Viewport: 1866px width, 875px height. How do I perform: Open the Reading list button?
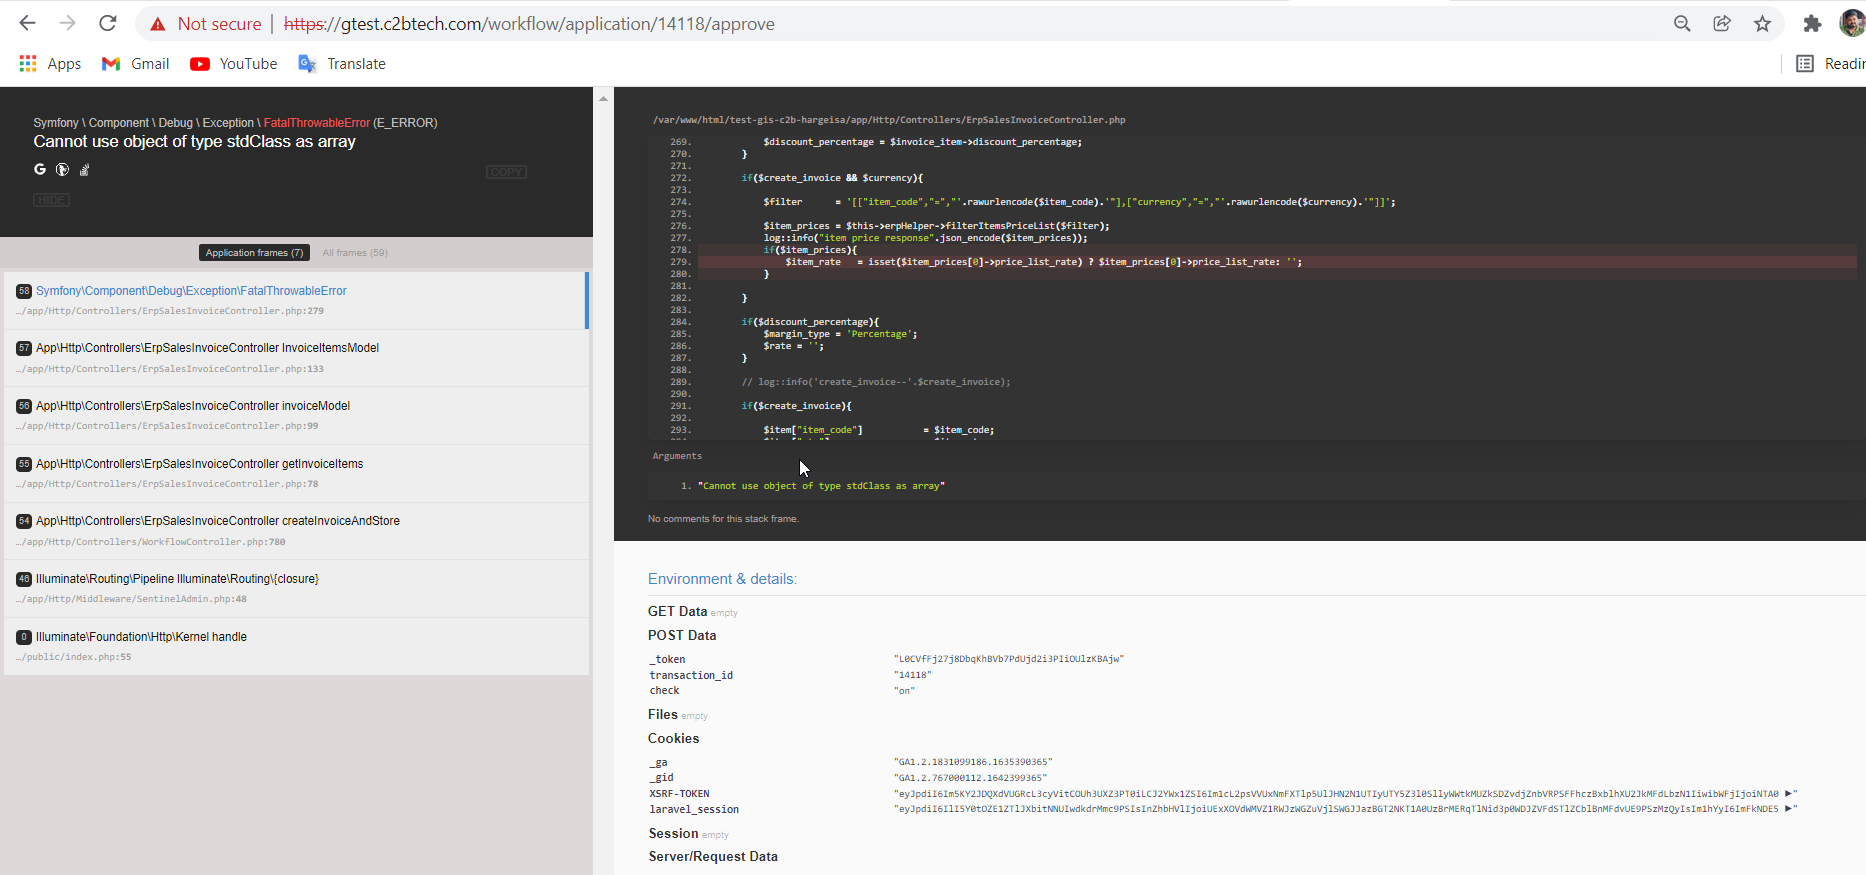[x=1830, y=64]
